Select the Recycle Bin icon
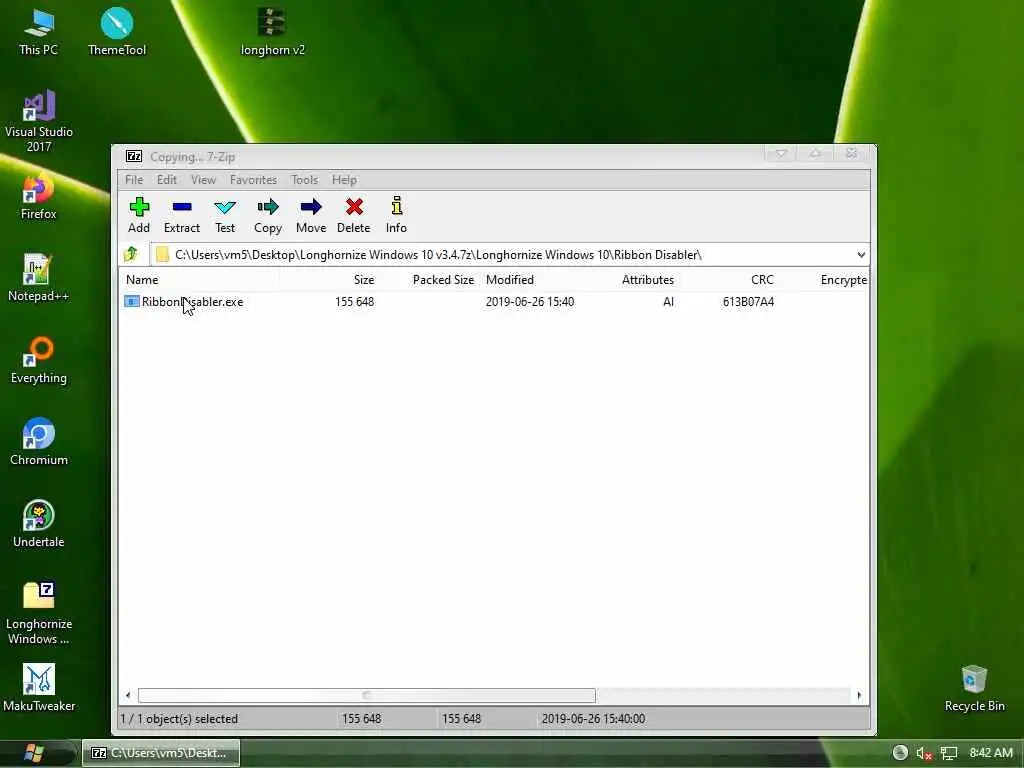 974,688
